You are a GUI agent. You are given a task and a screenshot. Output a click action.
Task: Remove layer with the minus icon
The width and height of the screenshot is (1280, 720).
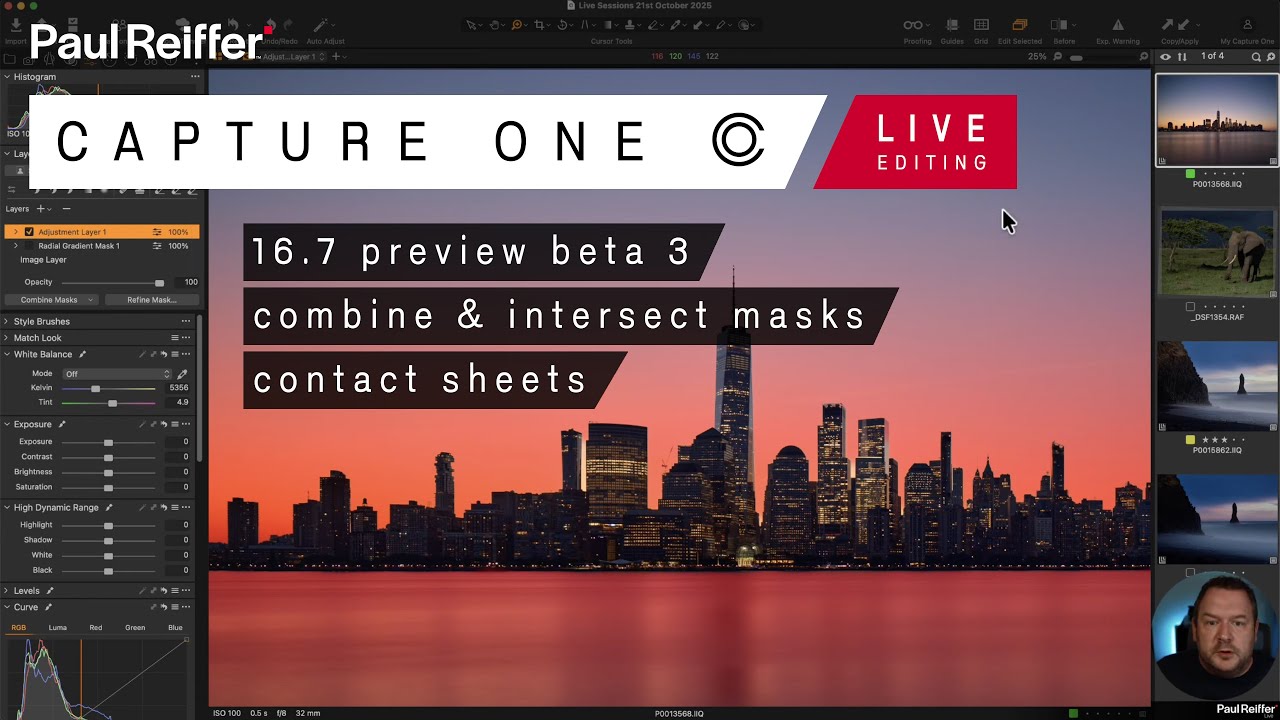click(x=66, y=209)
